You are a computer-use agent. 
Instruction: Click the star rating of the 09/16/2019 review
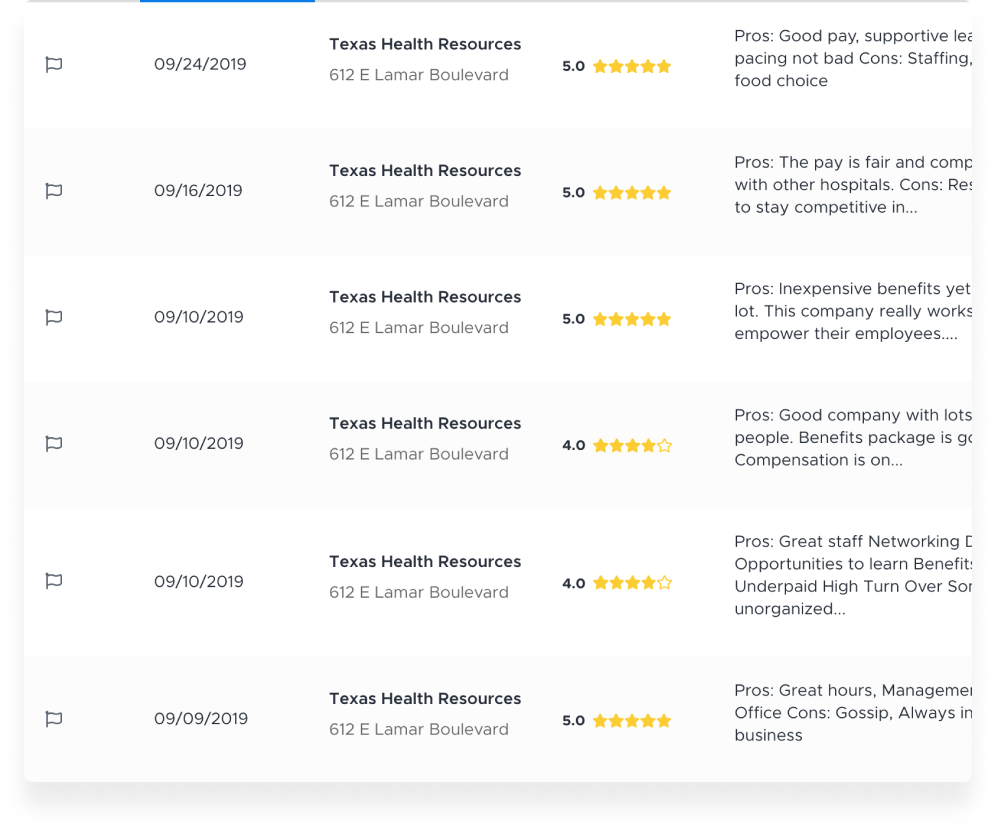click(632, 192)
